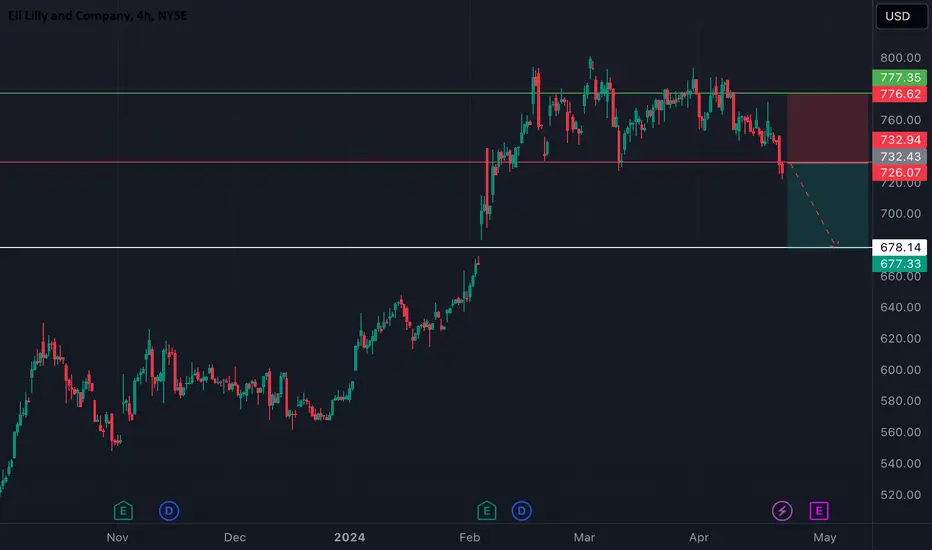
Task: Click the 760.00 price axis label
Action: [x=900, y=120]
